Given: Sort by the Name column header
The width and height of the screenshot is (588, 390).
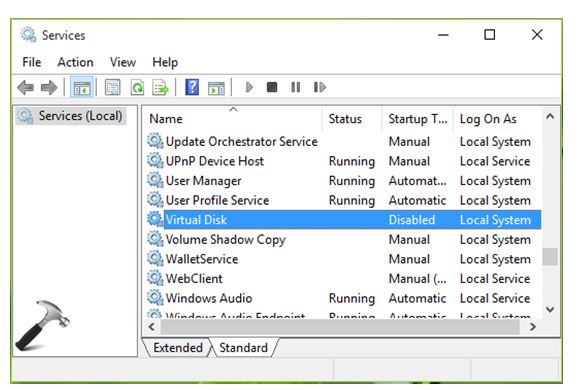Looking at the screenshot, I should coord(232,119).
